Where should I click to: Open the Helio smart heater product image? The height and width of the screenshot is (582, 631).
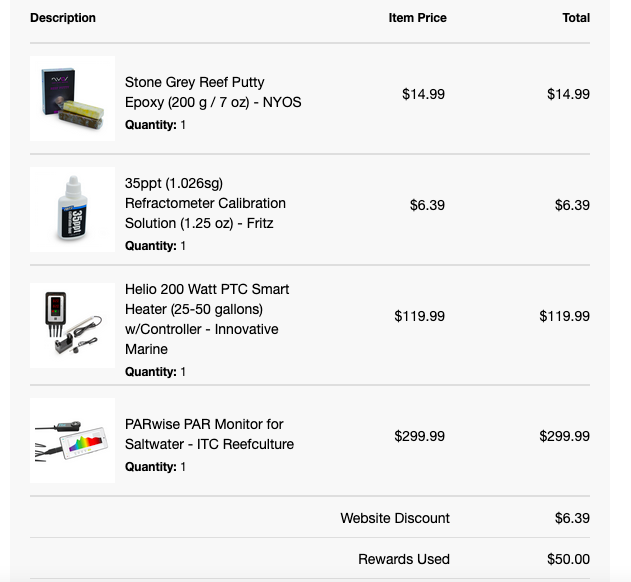(72, 325)
